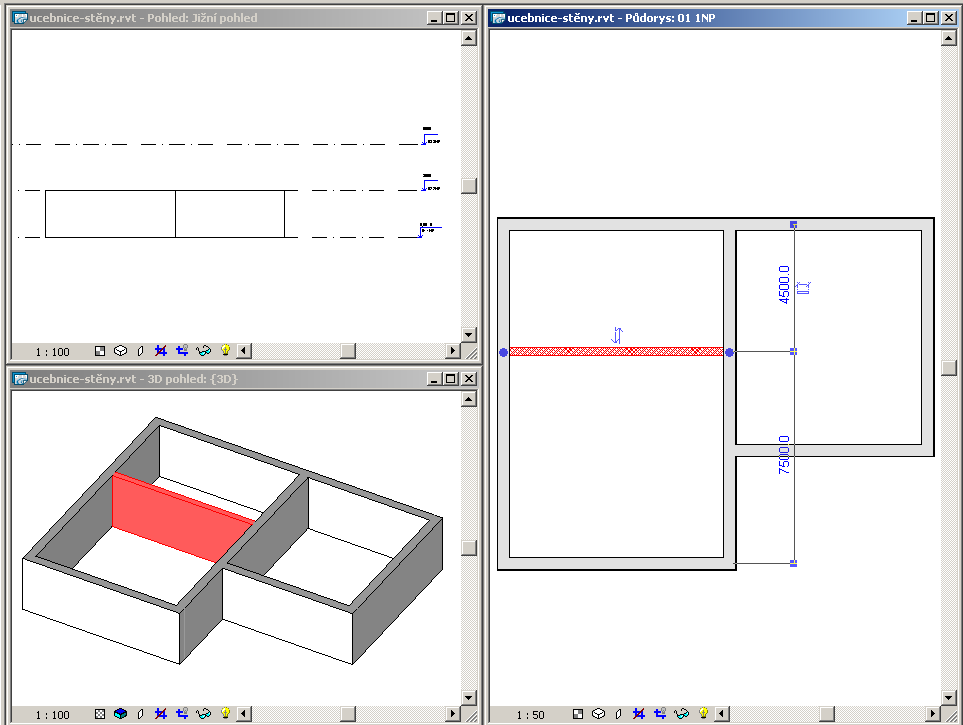Toggle Crop View icon in Jižní pohled view
Viewport: 963px width, 725px height.
pos(161,351)
